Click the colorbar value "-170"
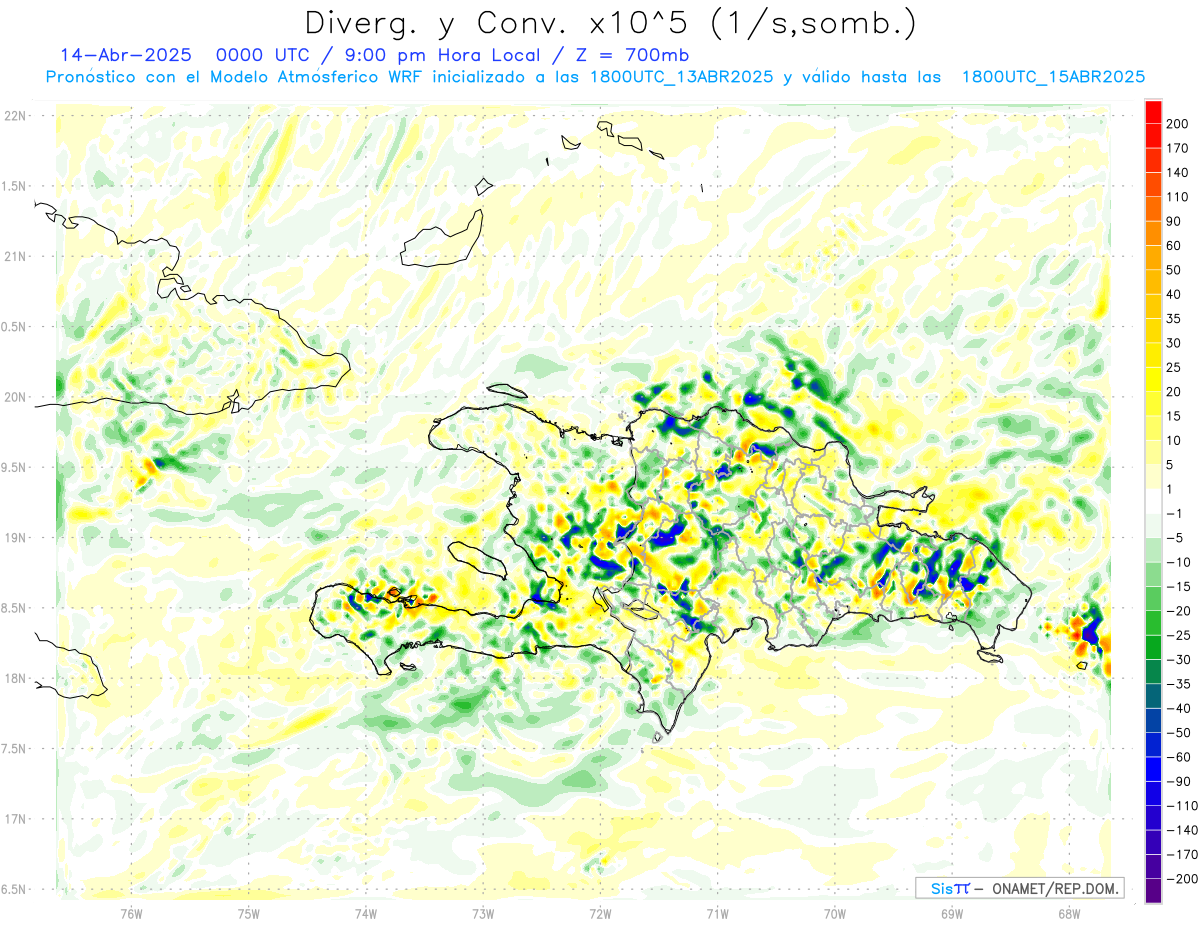Screen dimensions: 1200x927 click(x=1182, y=854)
